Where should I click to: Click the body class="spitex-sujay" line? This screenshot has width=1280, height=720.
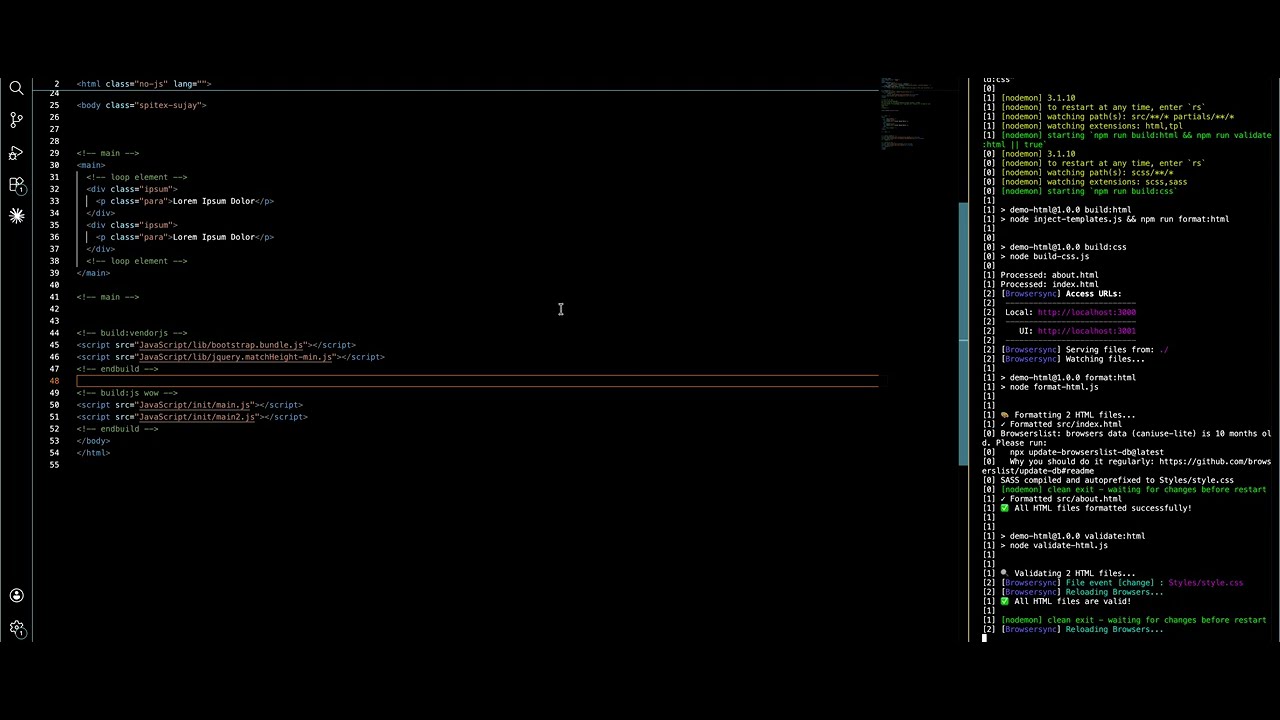tap(141, 105)
